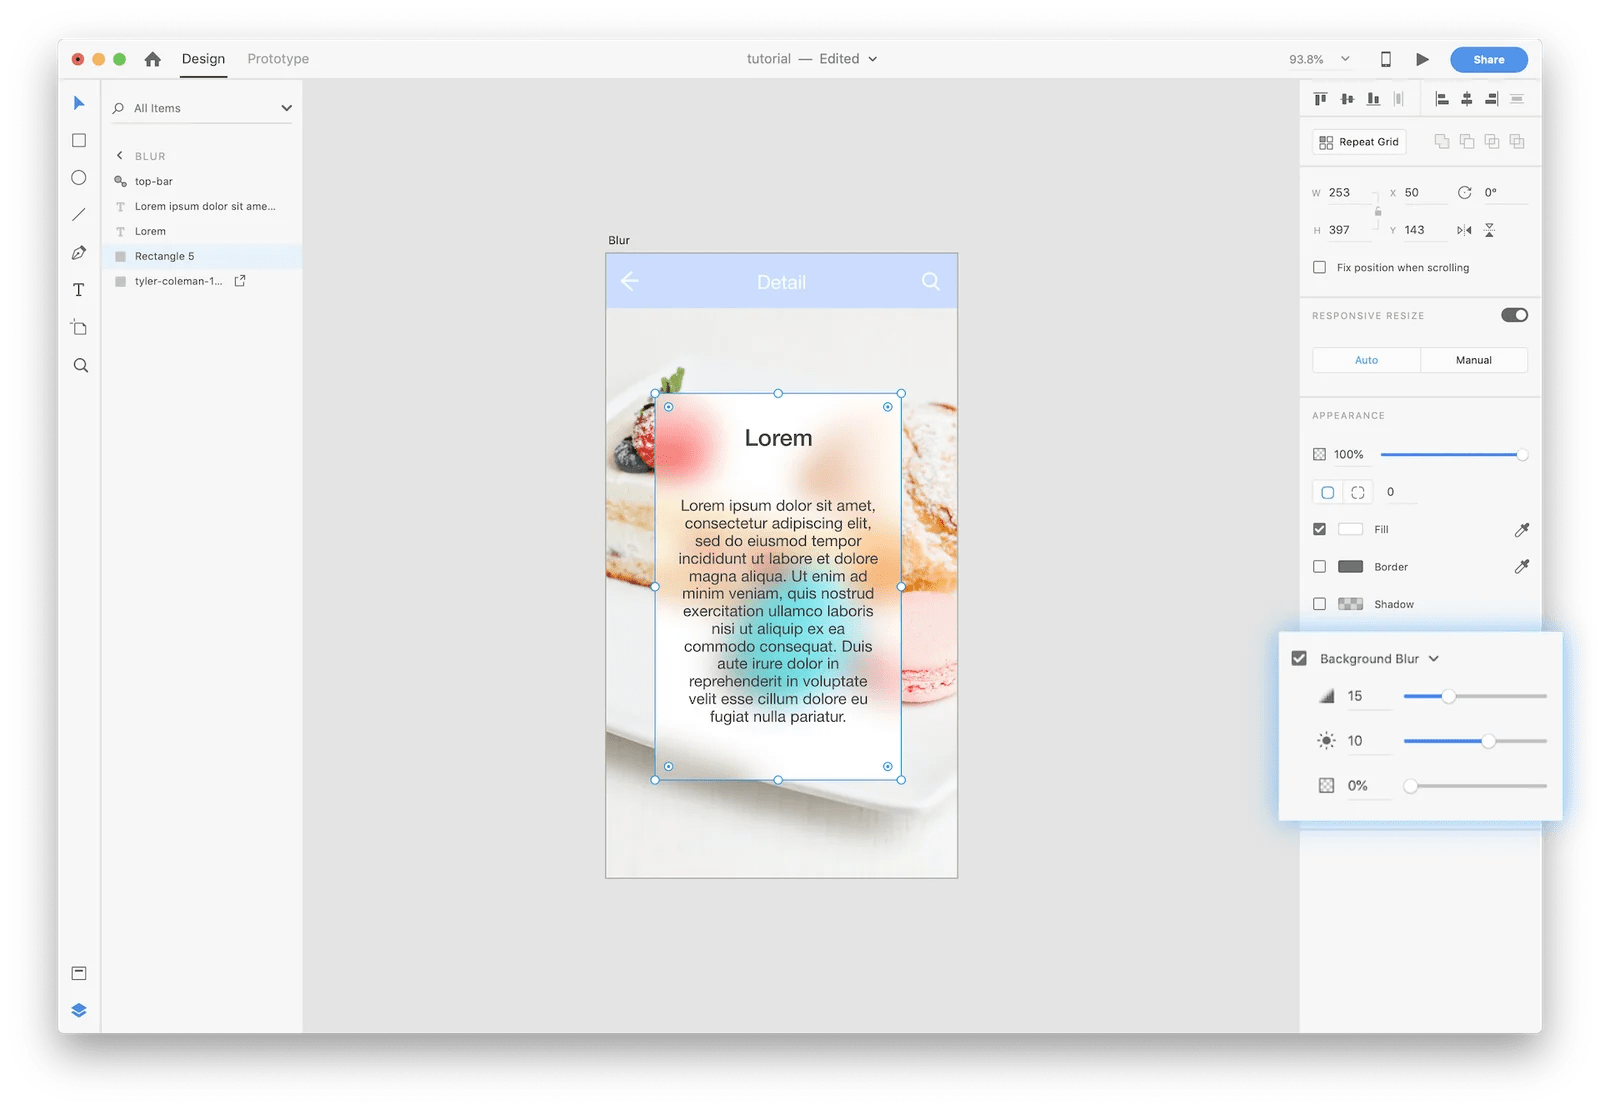Select the Ellipse tool
1600x1110 pixels.
(x=79, y=178)
